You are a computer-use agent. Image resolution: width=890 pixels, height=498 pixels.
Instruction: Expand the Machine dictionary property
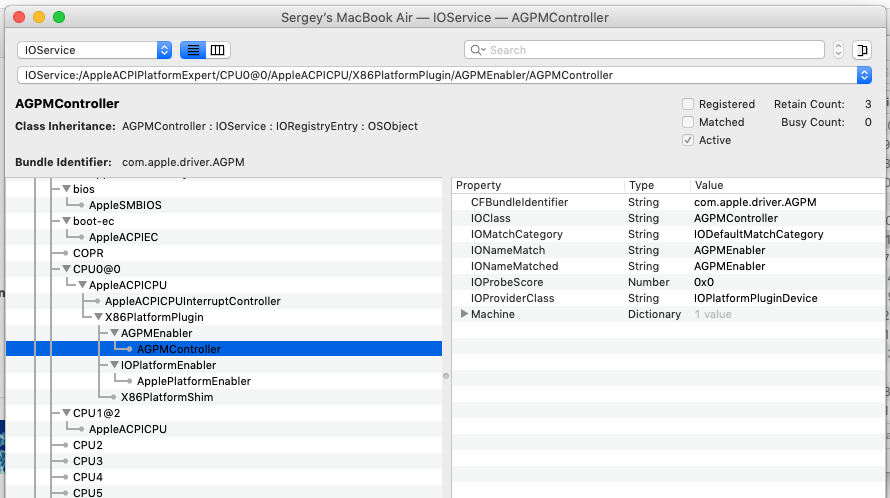464,314
